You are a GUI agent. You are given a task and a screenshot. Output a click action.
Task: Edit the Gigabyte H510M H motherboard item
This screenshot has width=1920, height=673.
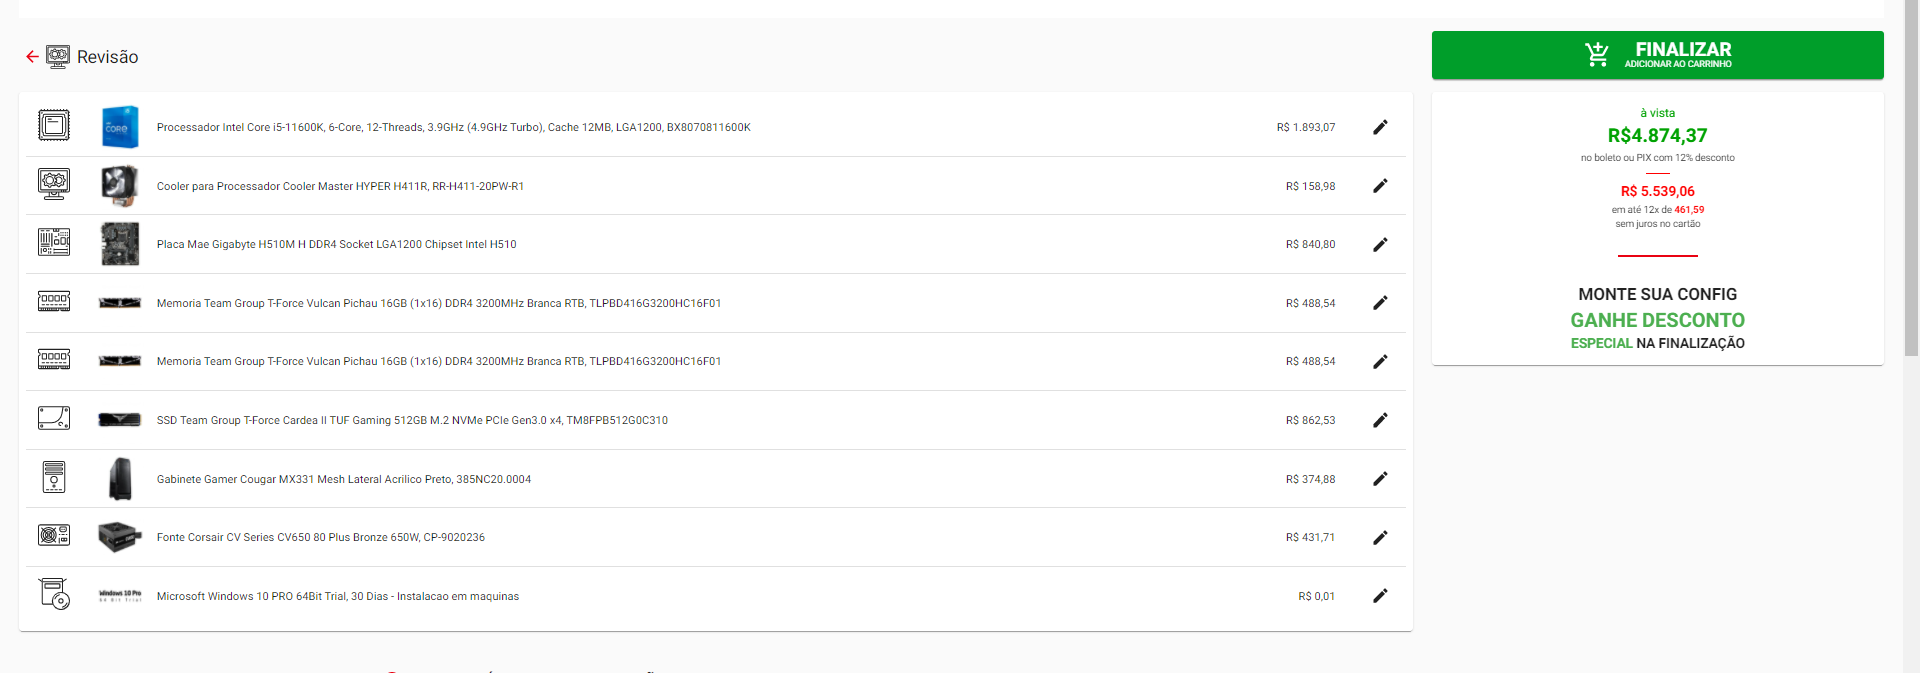coord(1380,244)
